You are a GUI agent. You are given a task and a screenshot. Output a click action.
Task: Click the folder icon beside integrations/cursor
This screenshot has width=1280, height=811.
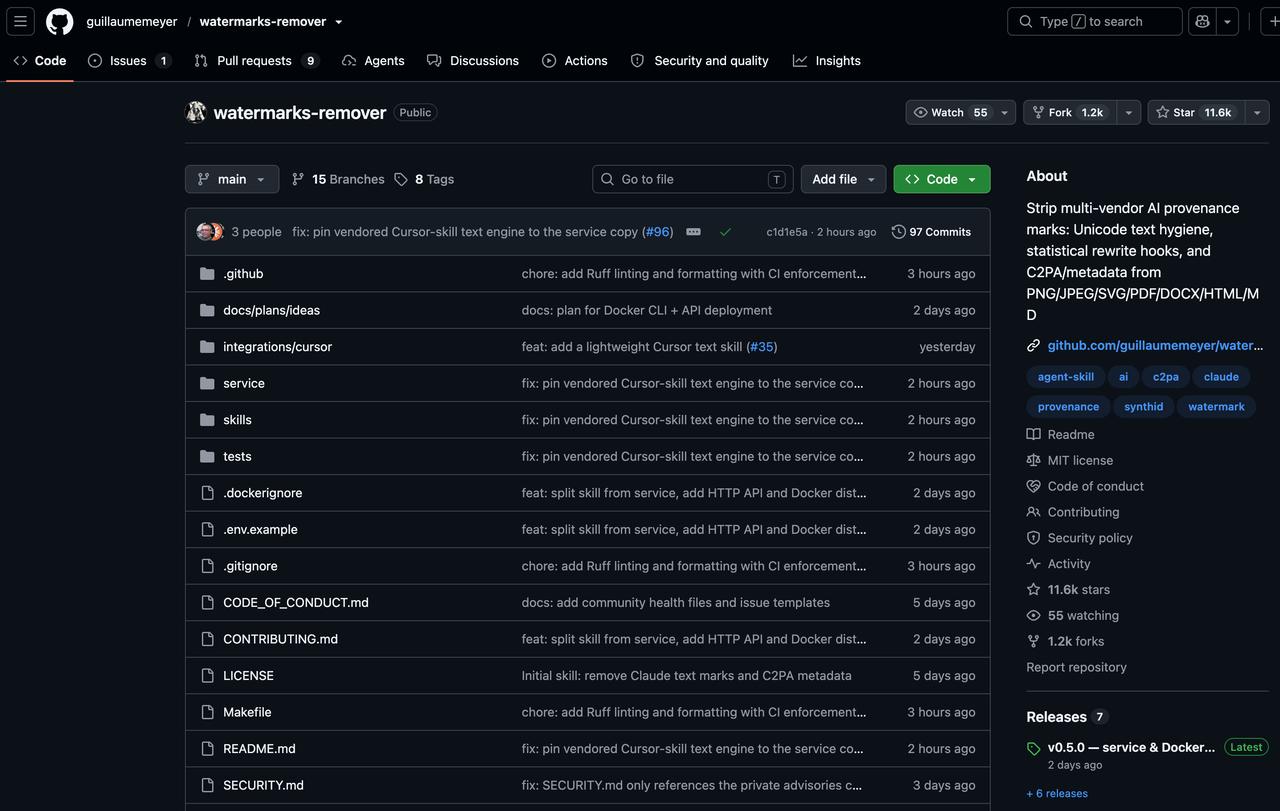pos(207,347)
